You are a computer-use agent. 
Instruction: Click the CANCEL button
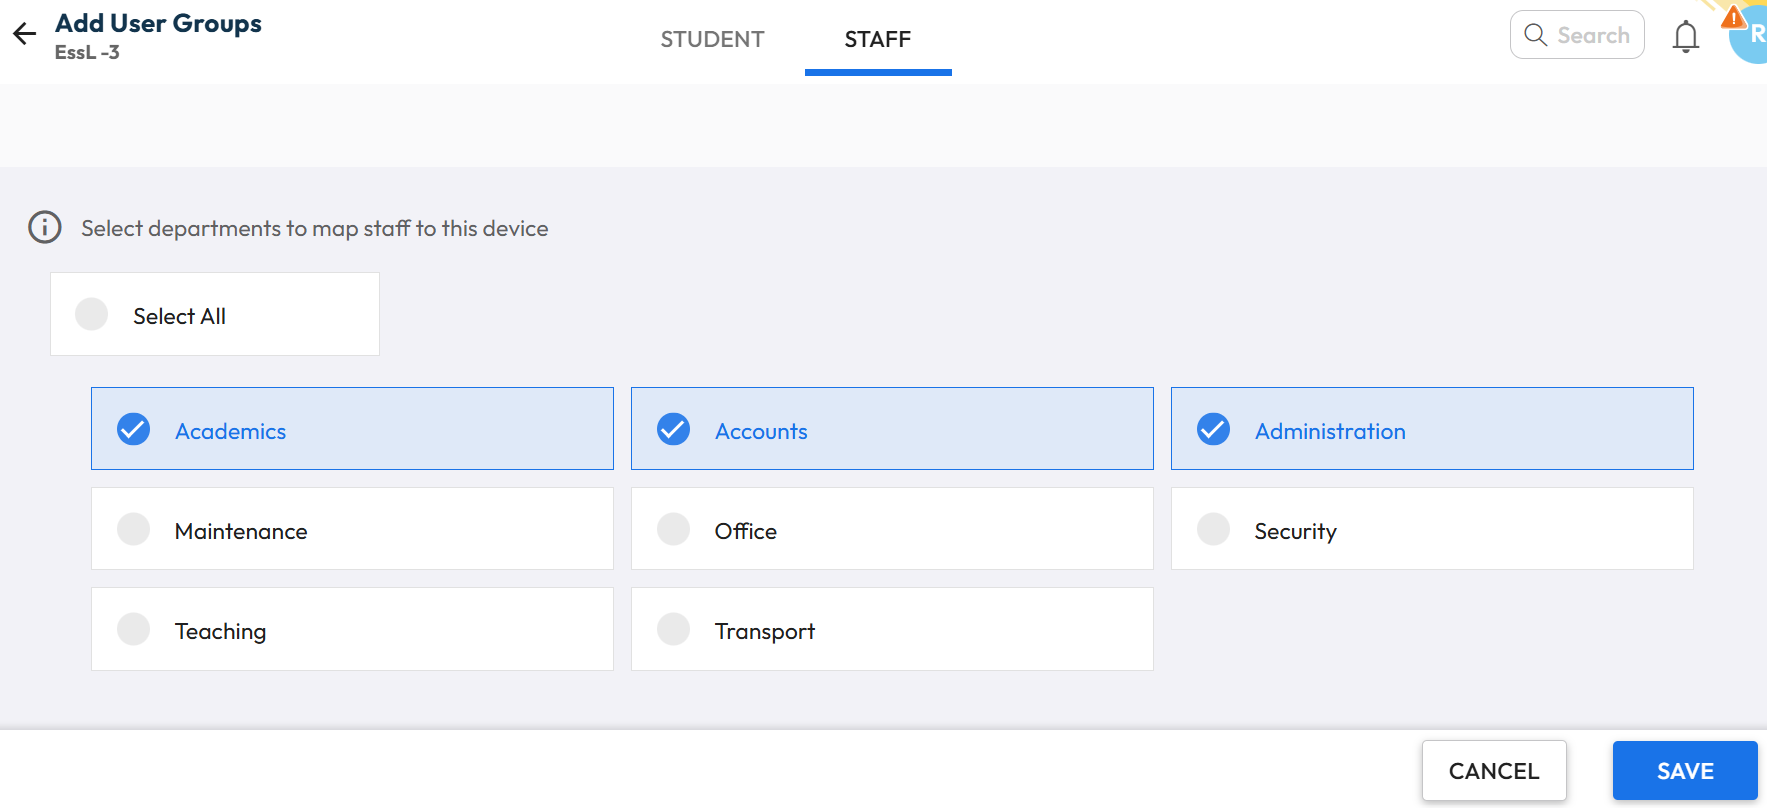click(1493, 771)
